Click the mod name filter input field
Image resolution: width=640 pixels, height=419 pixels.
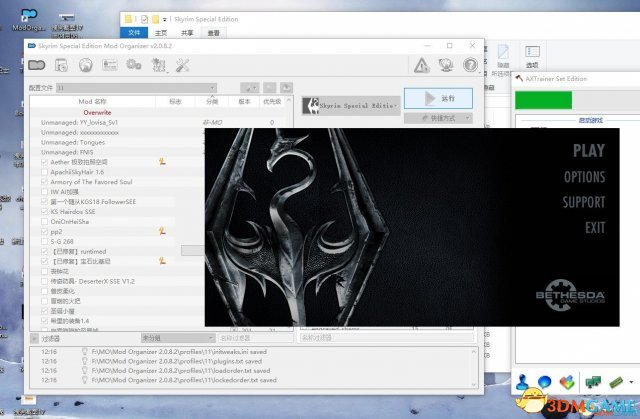[x=256, y=338]
